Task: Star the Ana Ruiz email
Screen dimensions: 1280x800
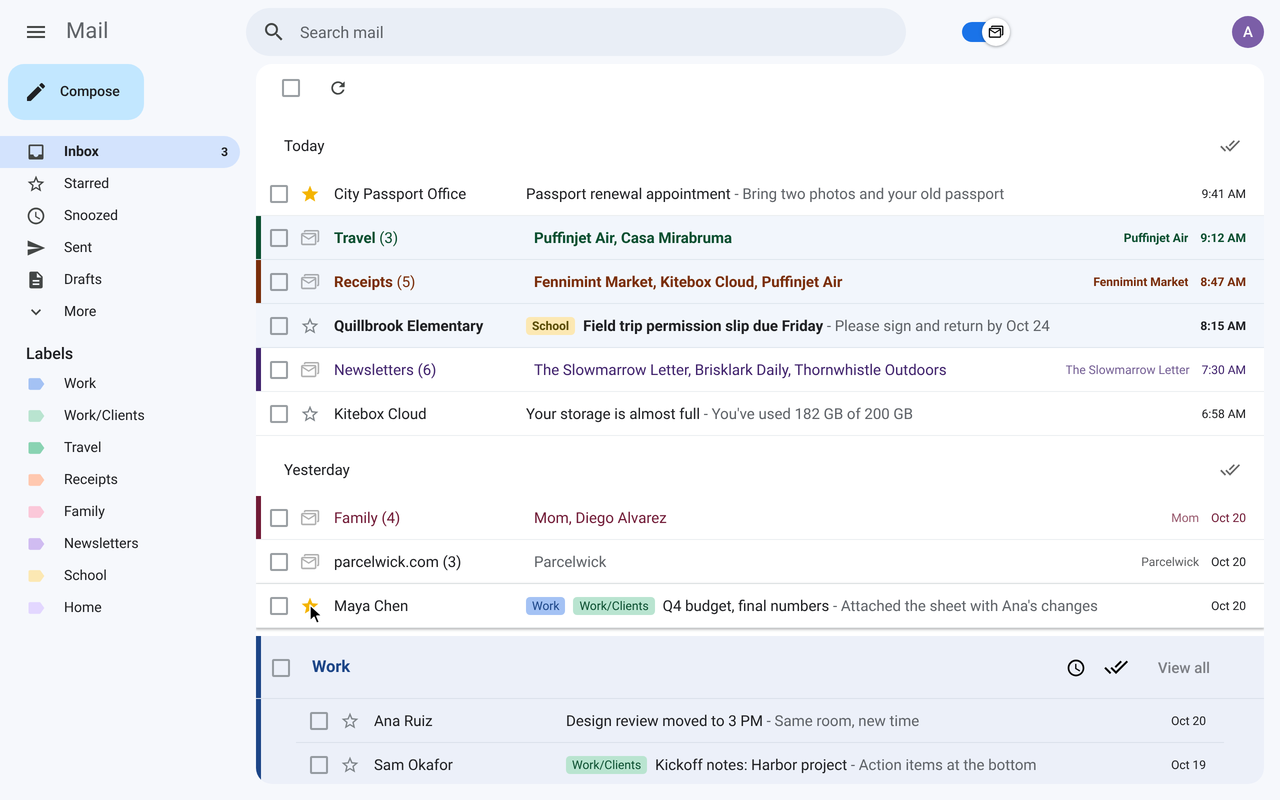Action: coord(350,721)
